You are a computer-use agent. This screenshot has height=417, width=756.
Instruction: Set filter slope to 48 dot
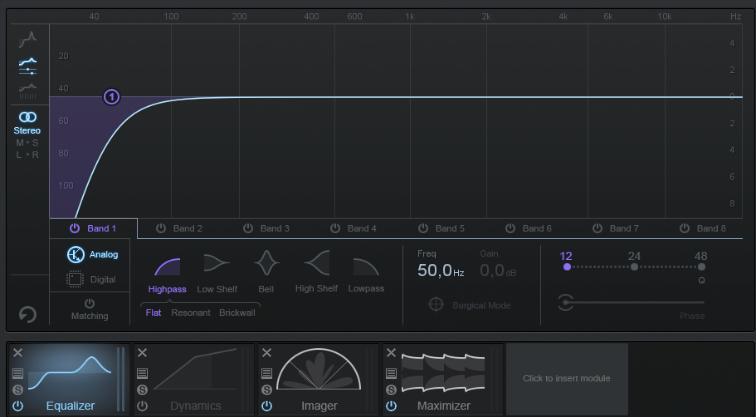[x=702, y=267]
